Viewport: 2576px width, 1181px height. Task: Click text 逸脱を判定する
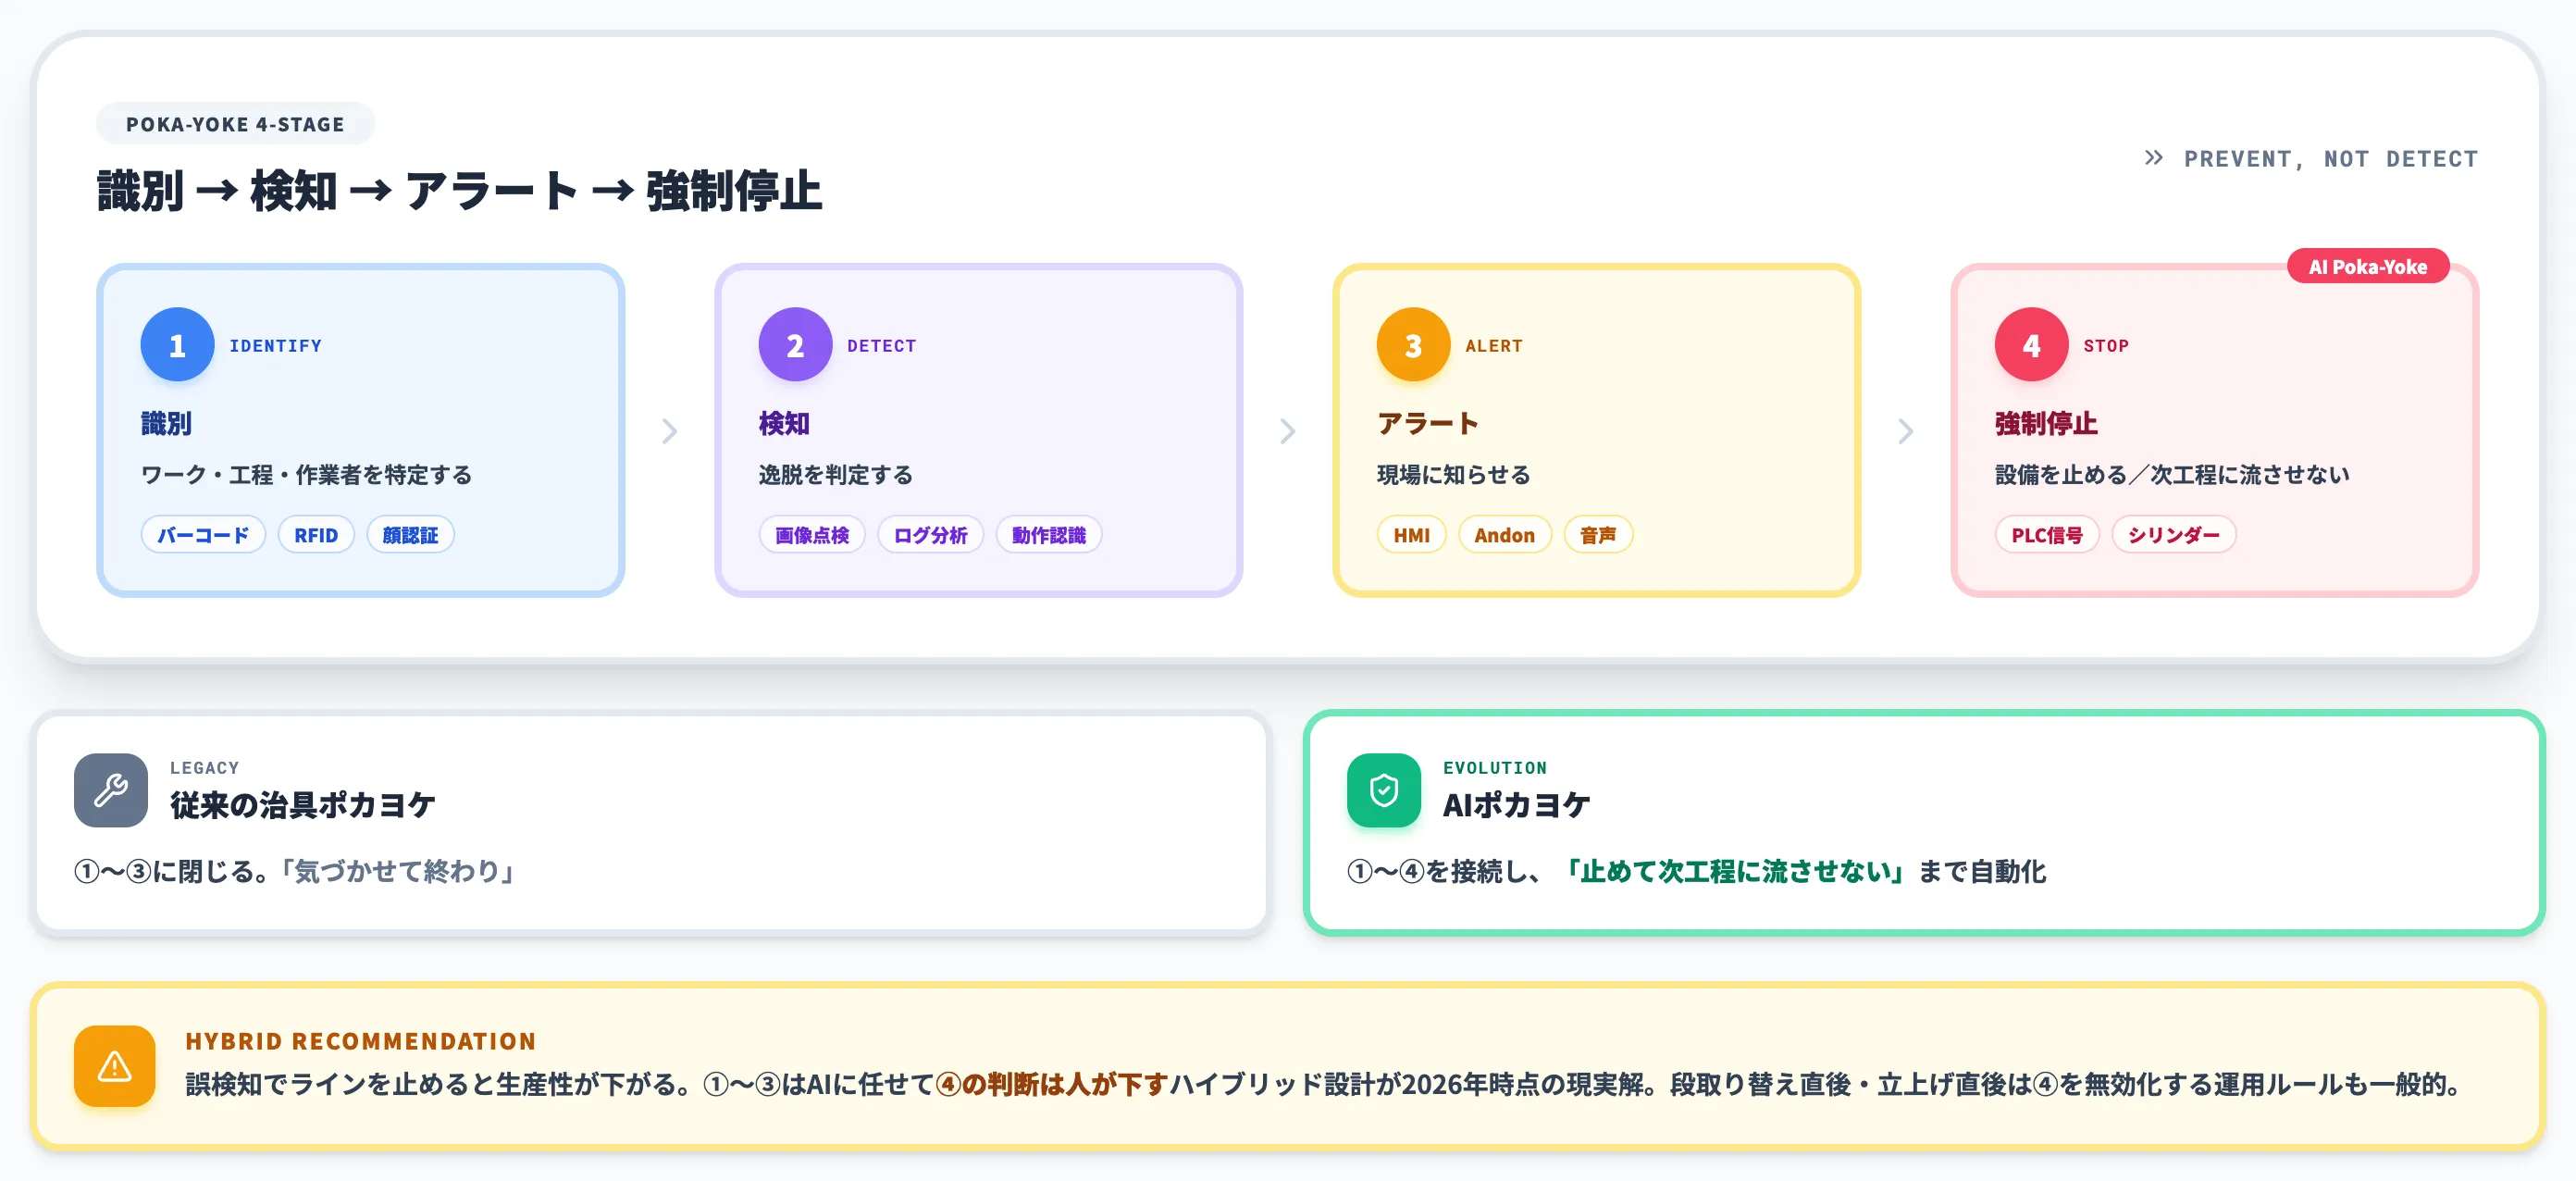coord(836,475)
